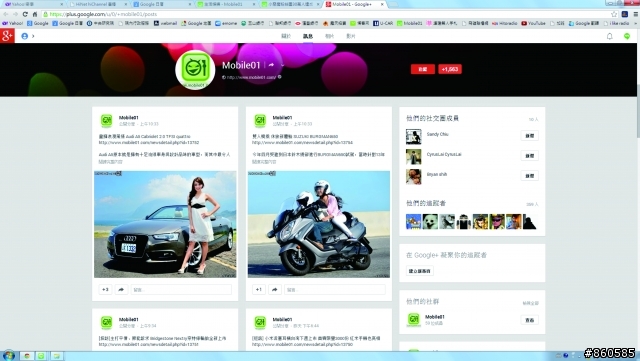The image size is (640, 361).
Task: Click the large Mobile01 profile logo
Action: (x=195, y=69)
